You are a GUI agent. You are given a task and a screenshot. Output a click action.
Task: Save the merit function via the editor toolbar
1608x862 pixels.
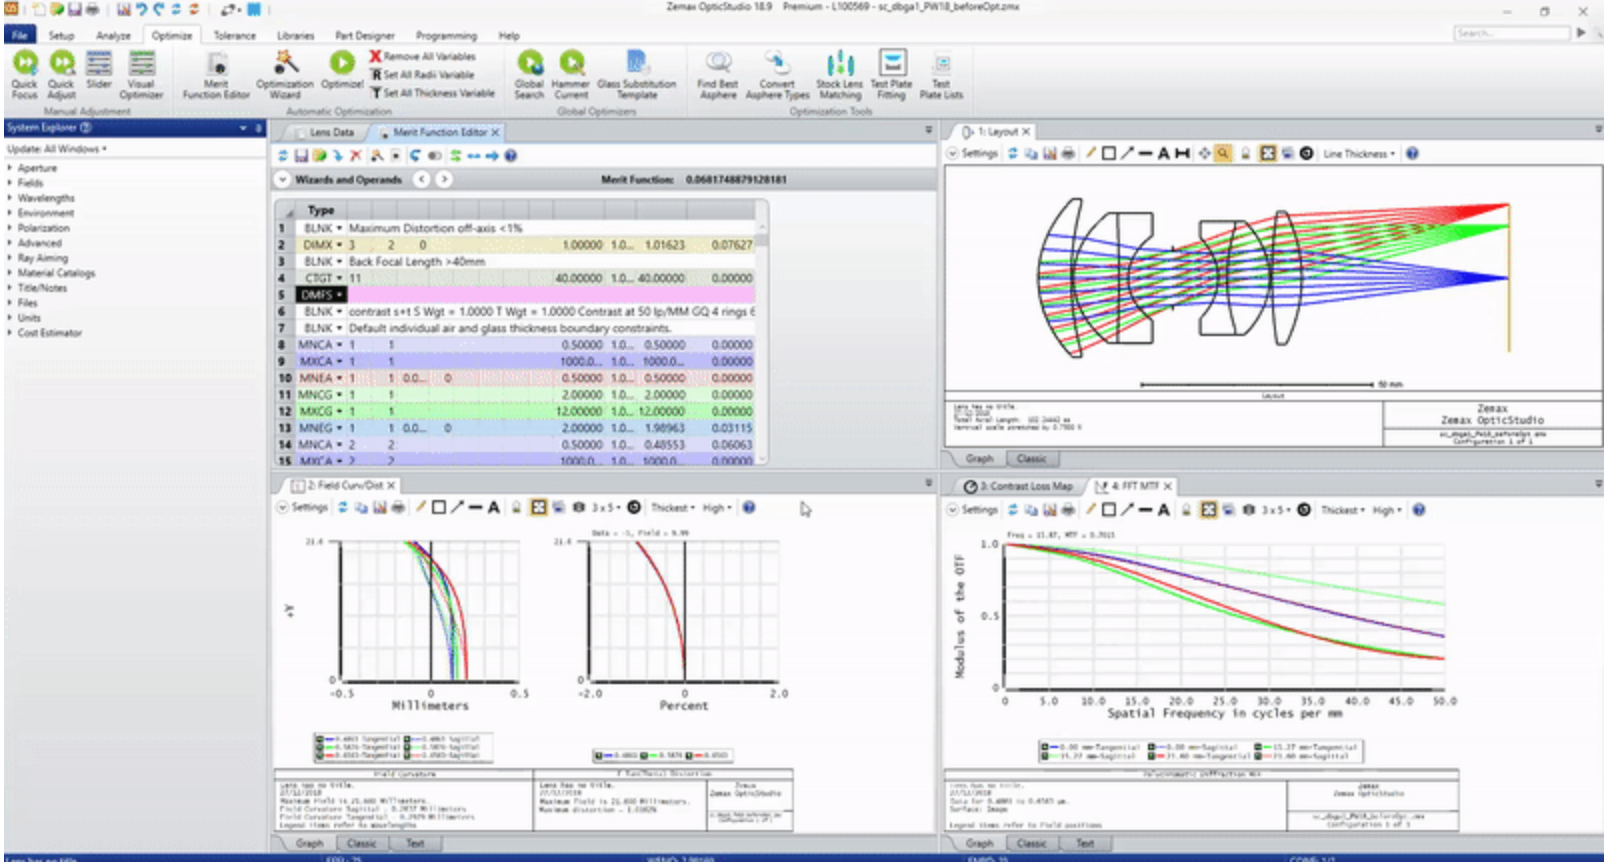pyautogui.click(x=301, y=156)
